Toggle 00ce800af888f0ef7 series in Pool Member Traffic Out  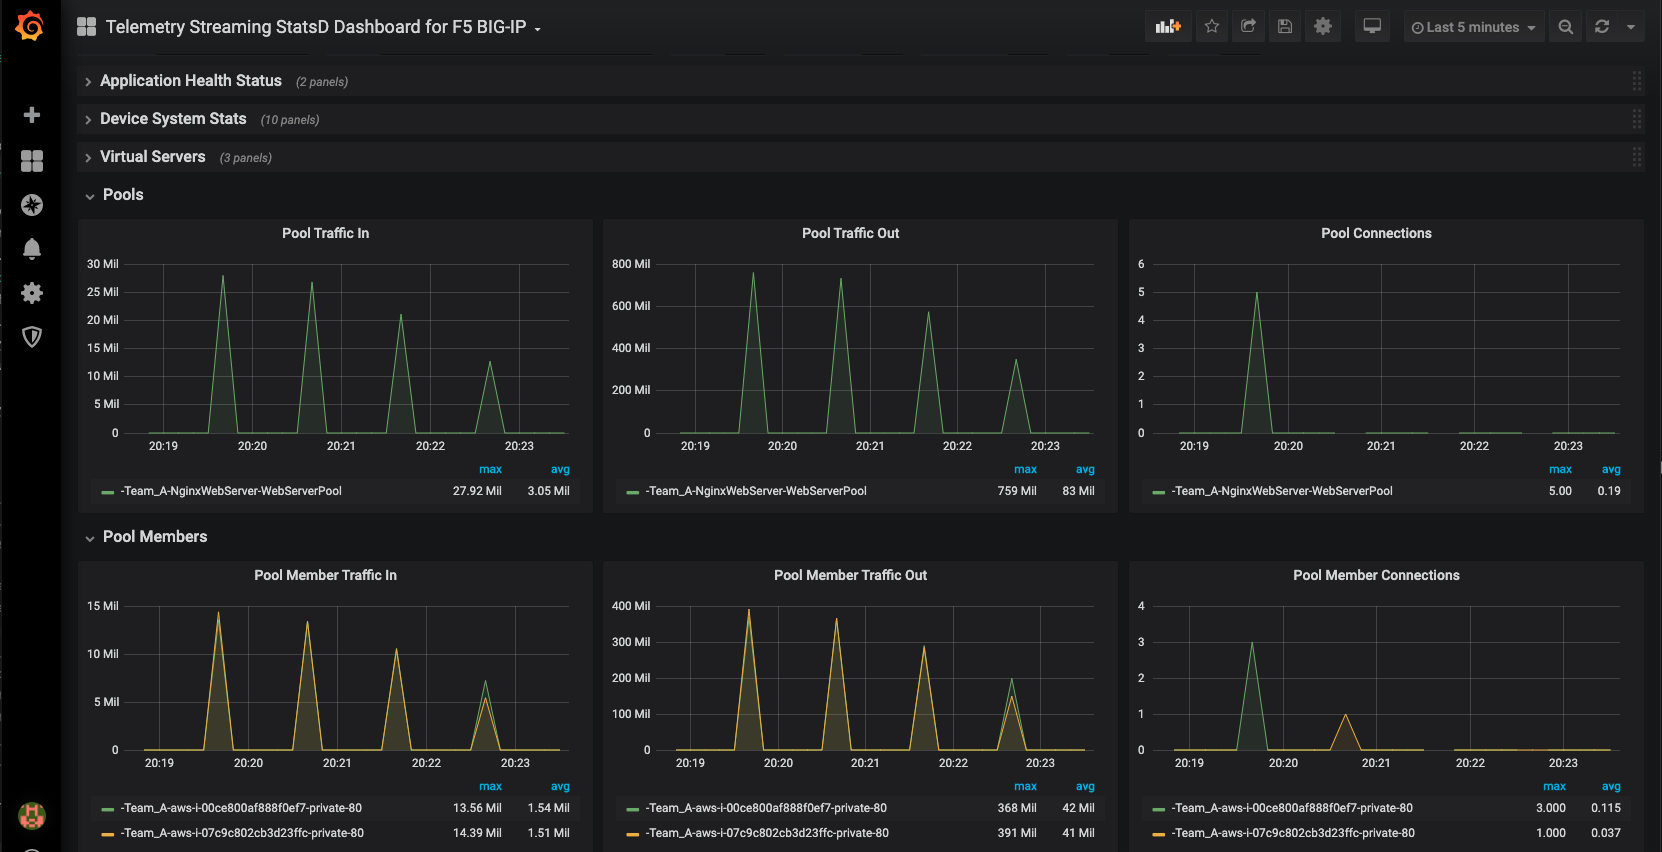(x=766, y=808)
